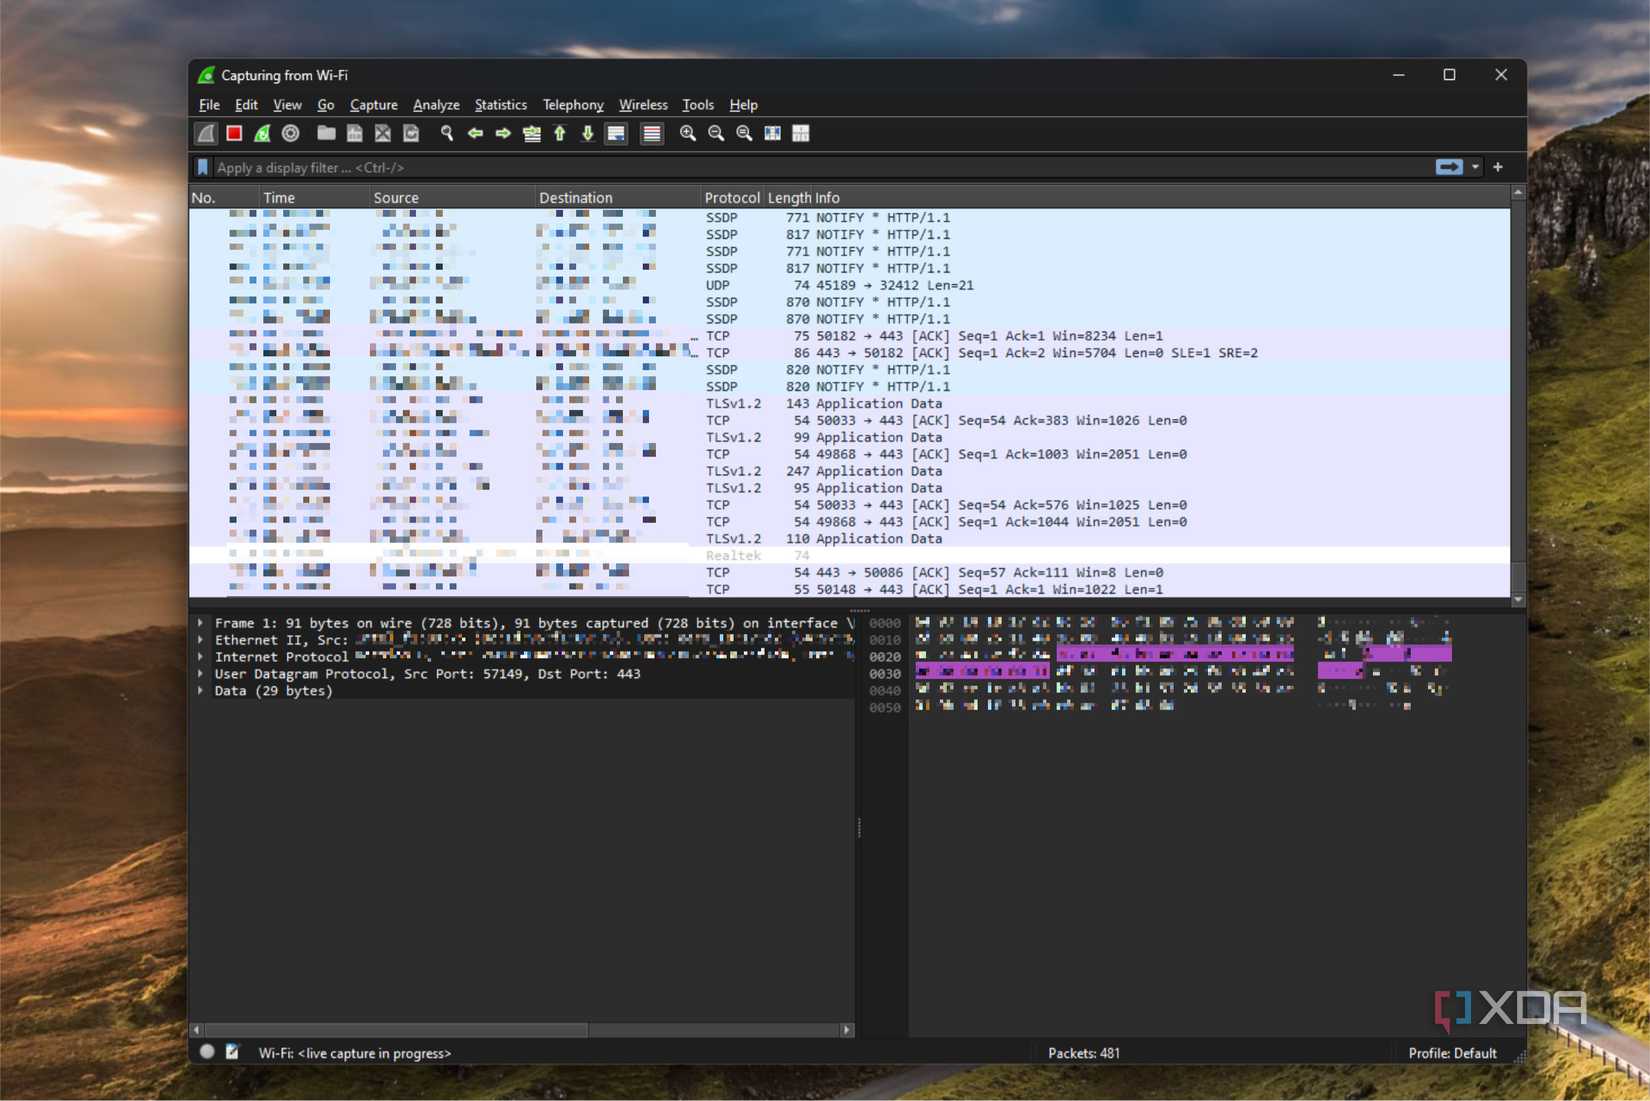Toggle auto-scroll during live capture
Image resolution: width=1650 pixels, height=1101 pixels.
point(616,133)
